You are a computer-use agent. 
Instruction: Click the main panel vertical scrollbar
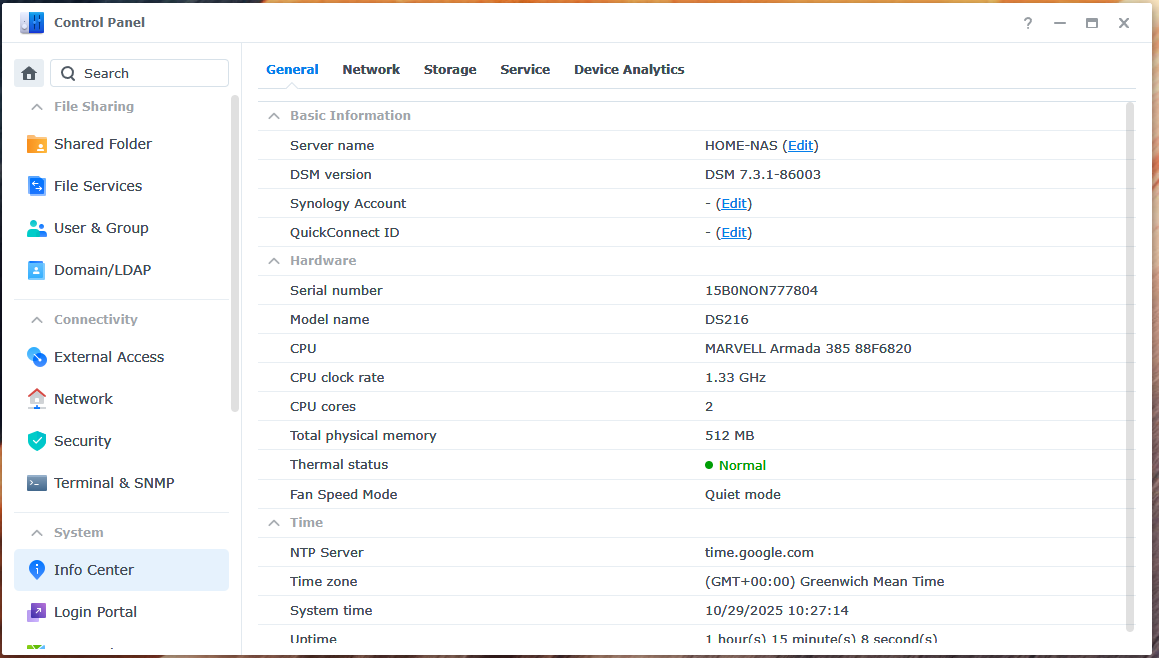point(1129,367)
